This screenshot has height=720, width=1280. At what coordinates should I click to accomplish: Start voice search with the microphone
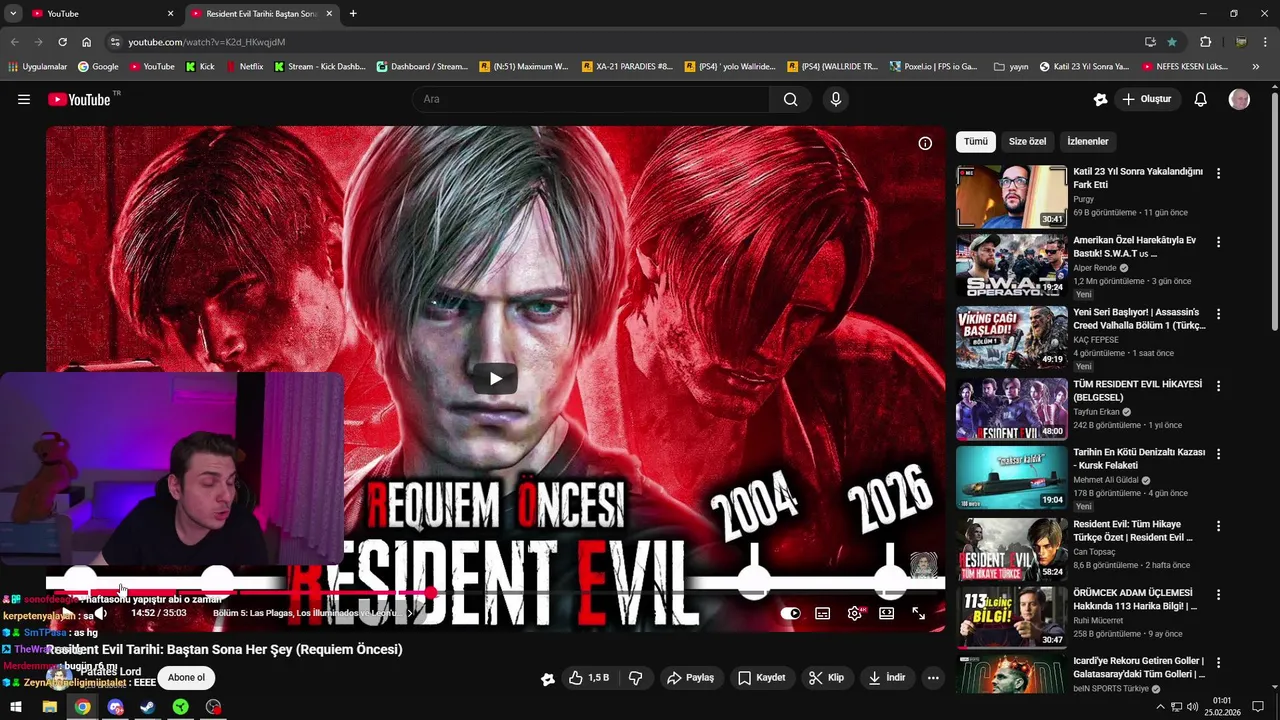click(836, 99)
